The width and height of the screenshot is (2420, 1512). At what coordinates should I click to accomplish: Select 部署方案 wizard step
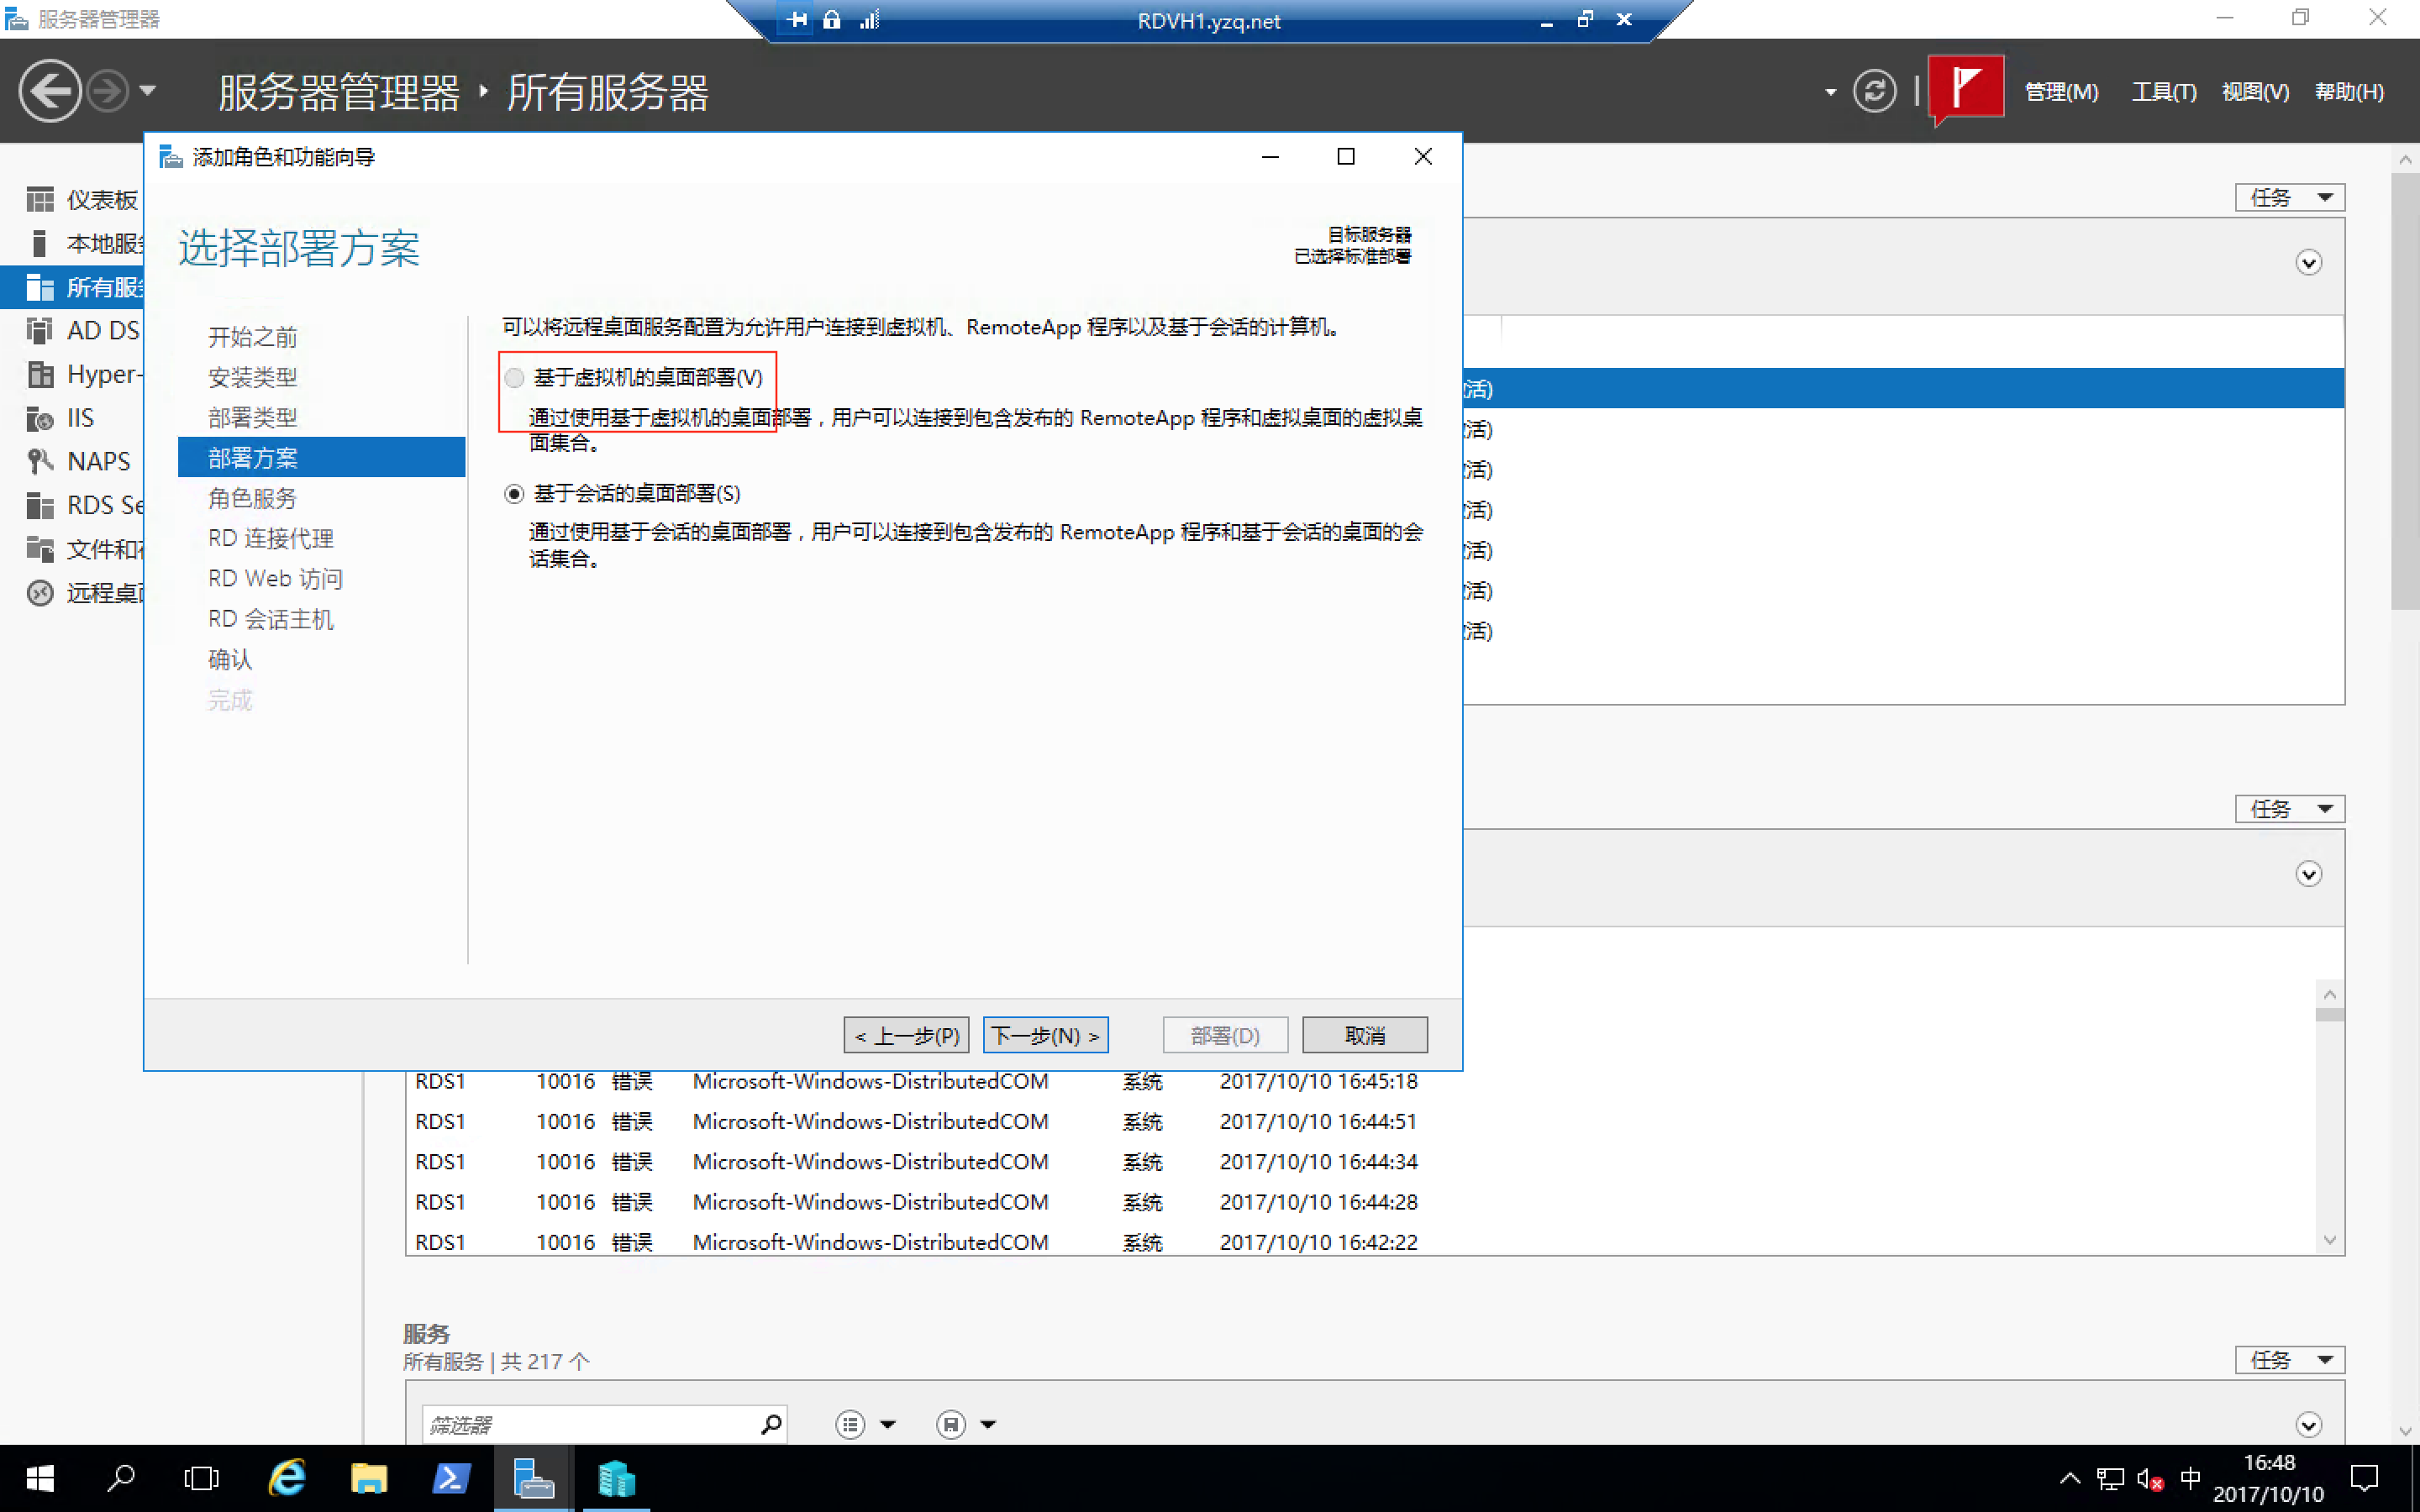[x=321, y=457]
